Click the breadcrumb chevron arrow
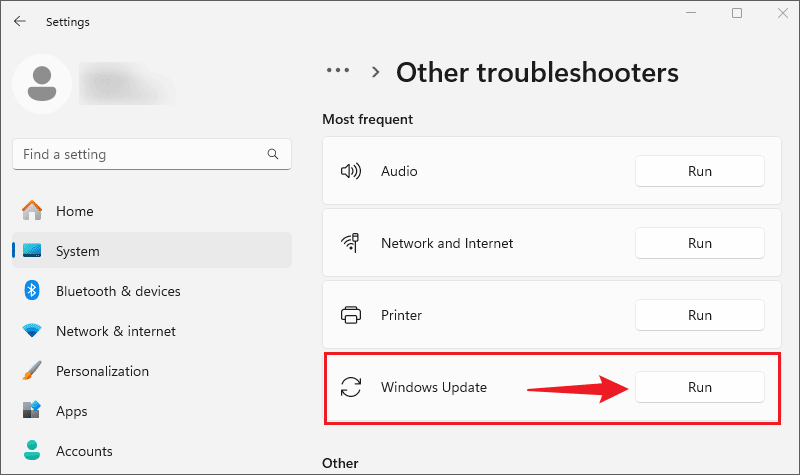The width and height of the screenshot is (800, 475). [376, 72]
